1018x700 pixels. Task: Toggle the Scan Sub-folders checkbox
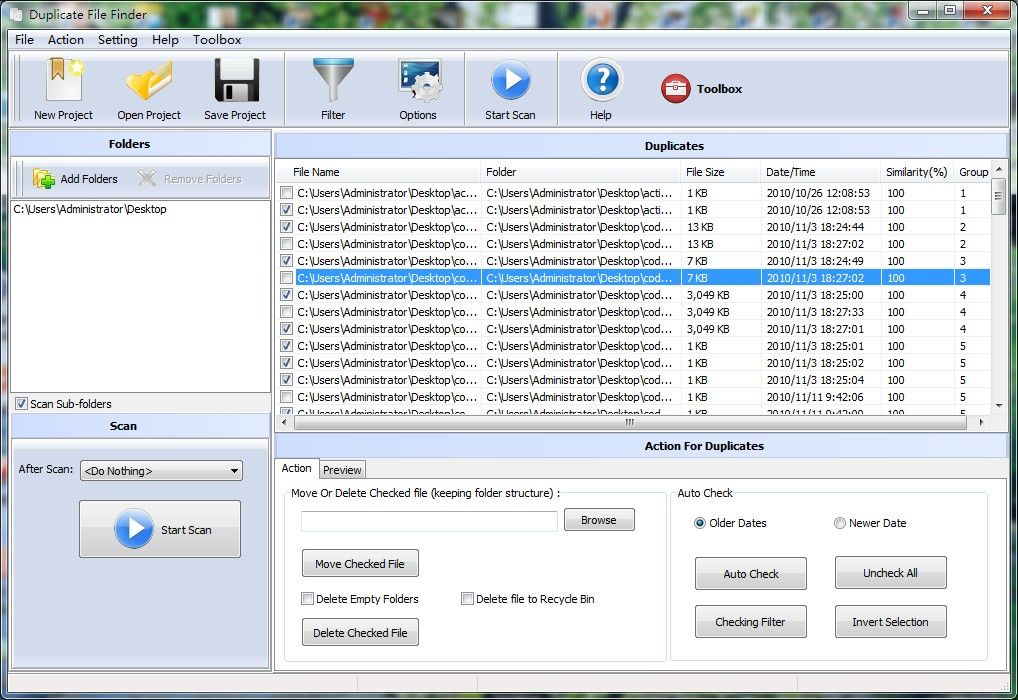coord(21,404)
